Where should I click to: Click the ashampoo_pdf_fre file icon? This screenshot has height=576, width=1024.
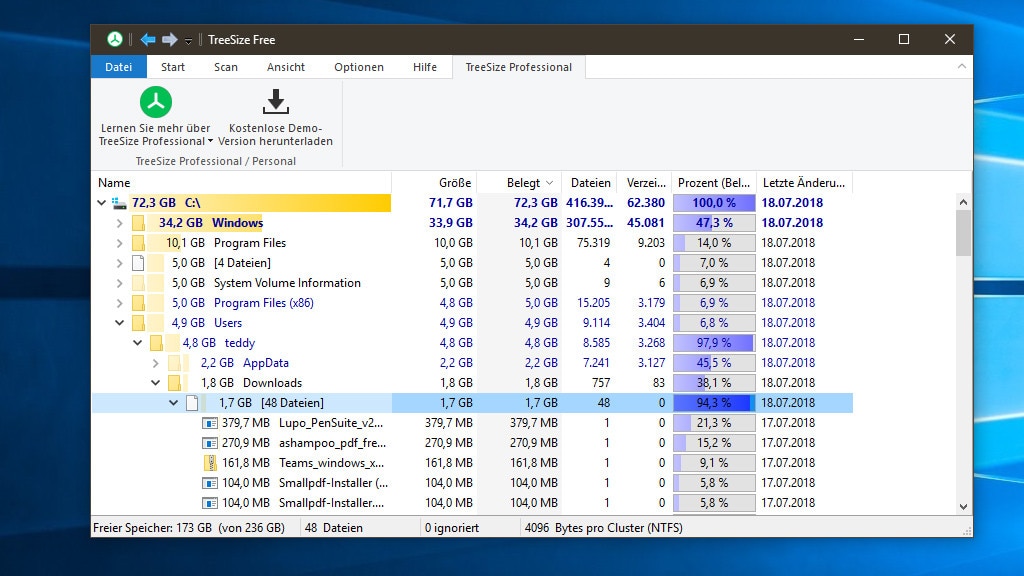210,443
